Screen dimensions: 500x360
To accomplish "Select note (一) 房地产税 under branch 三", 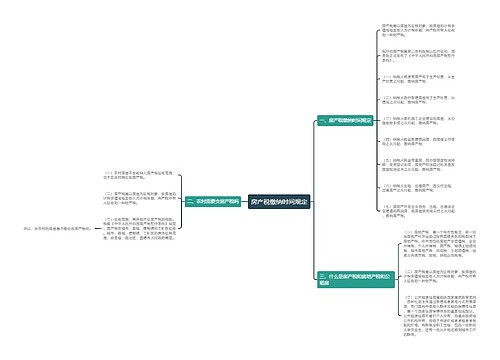I will [x=440, y=243].
